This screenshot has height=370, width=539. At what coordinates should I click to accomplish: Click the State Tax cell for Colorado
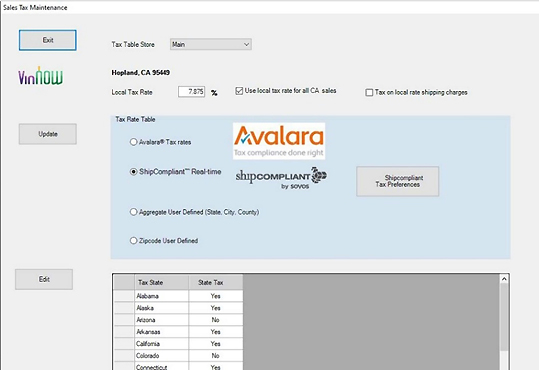(216, 356)
